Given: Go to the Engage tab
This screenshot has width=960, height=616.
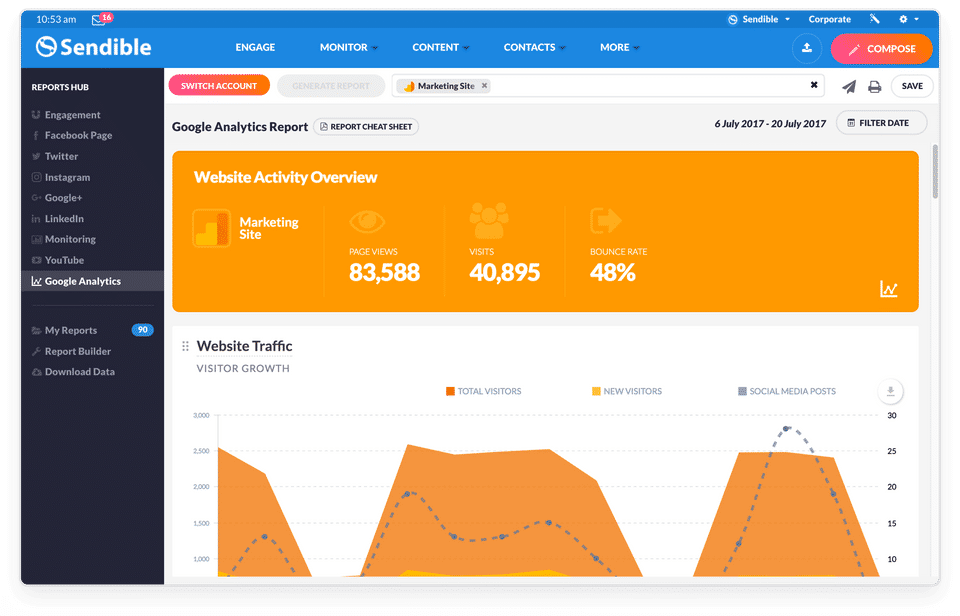Looking at the screenshot, I should [255, 47].
